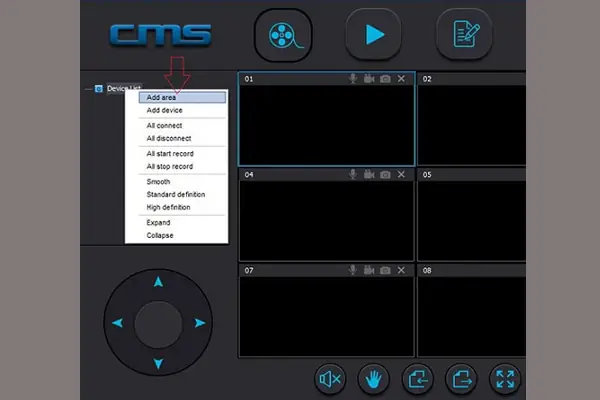Pan camera up with PTZ arrow

(158, 282)
